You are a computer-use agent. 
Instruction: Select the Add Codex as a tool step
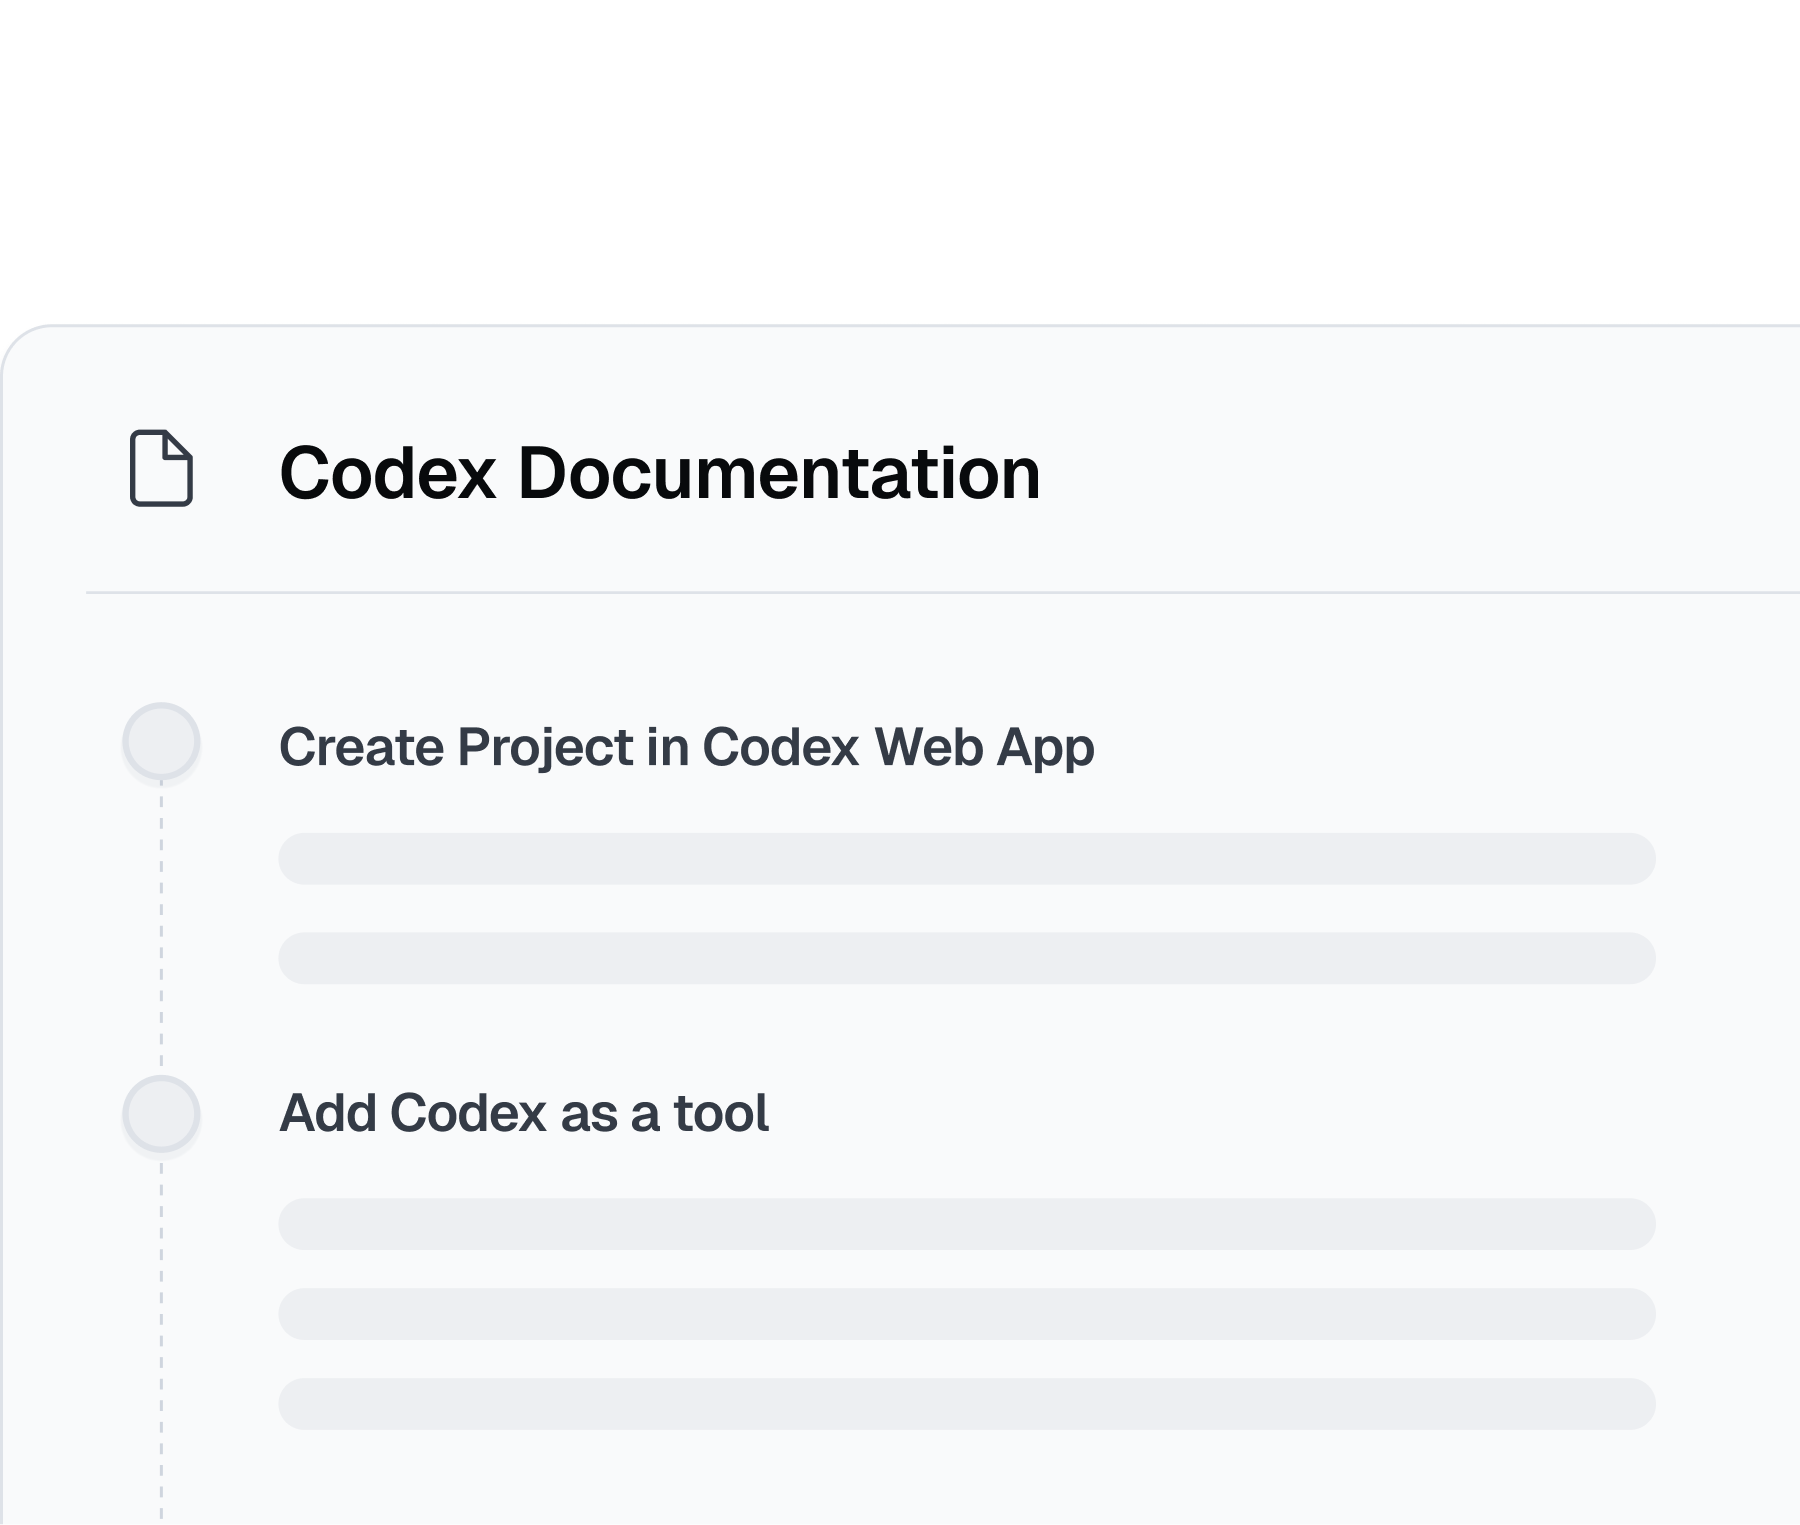point(524,1113)
